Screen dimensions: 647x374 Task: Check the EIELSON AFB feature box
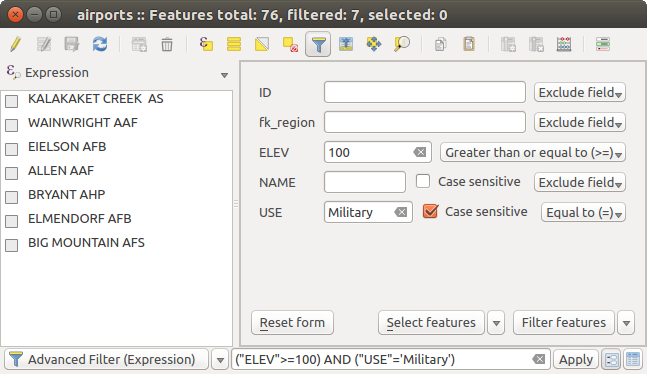(x=12, y=149)
